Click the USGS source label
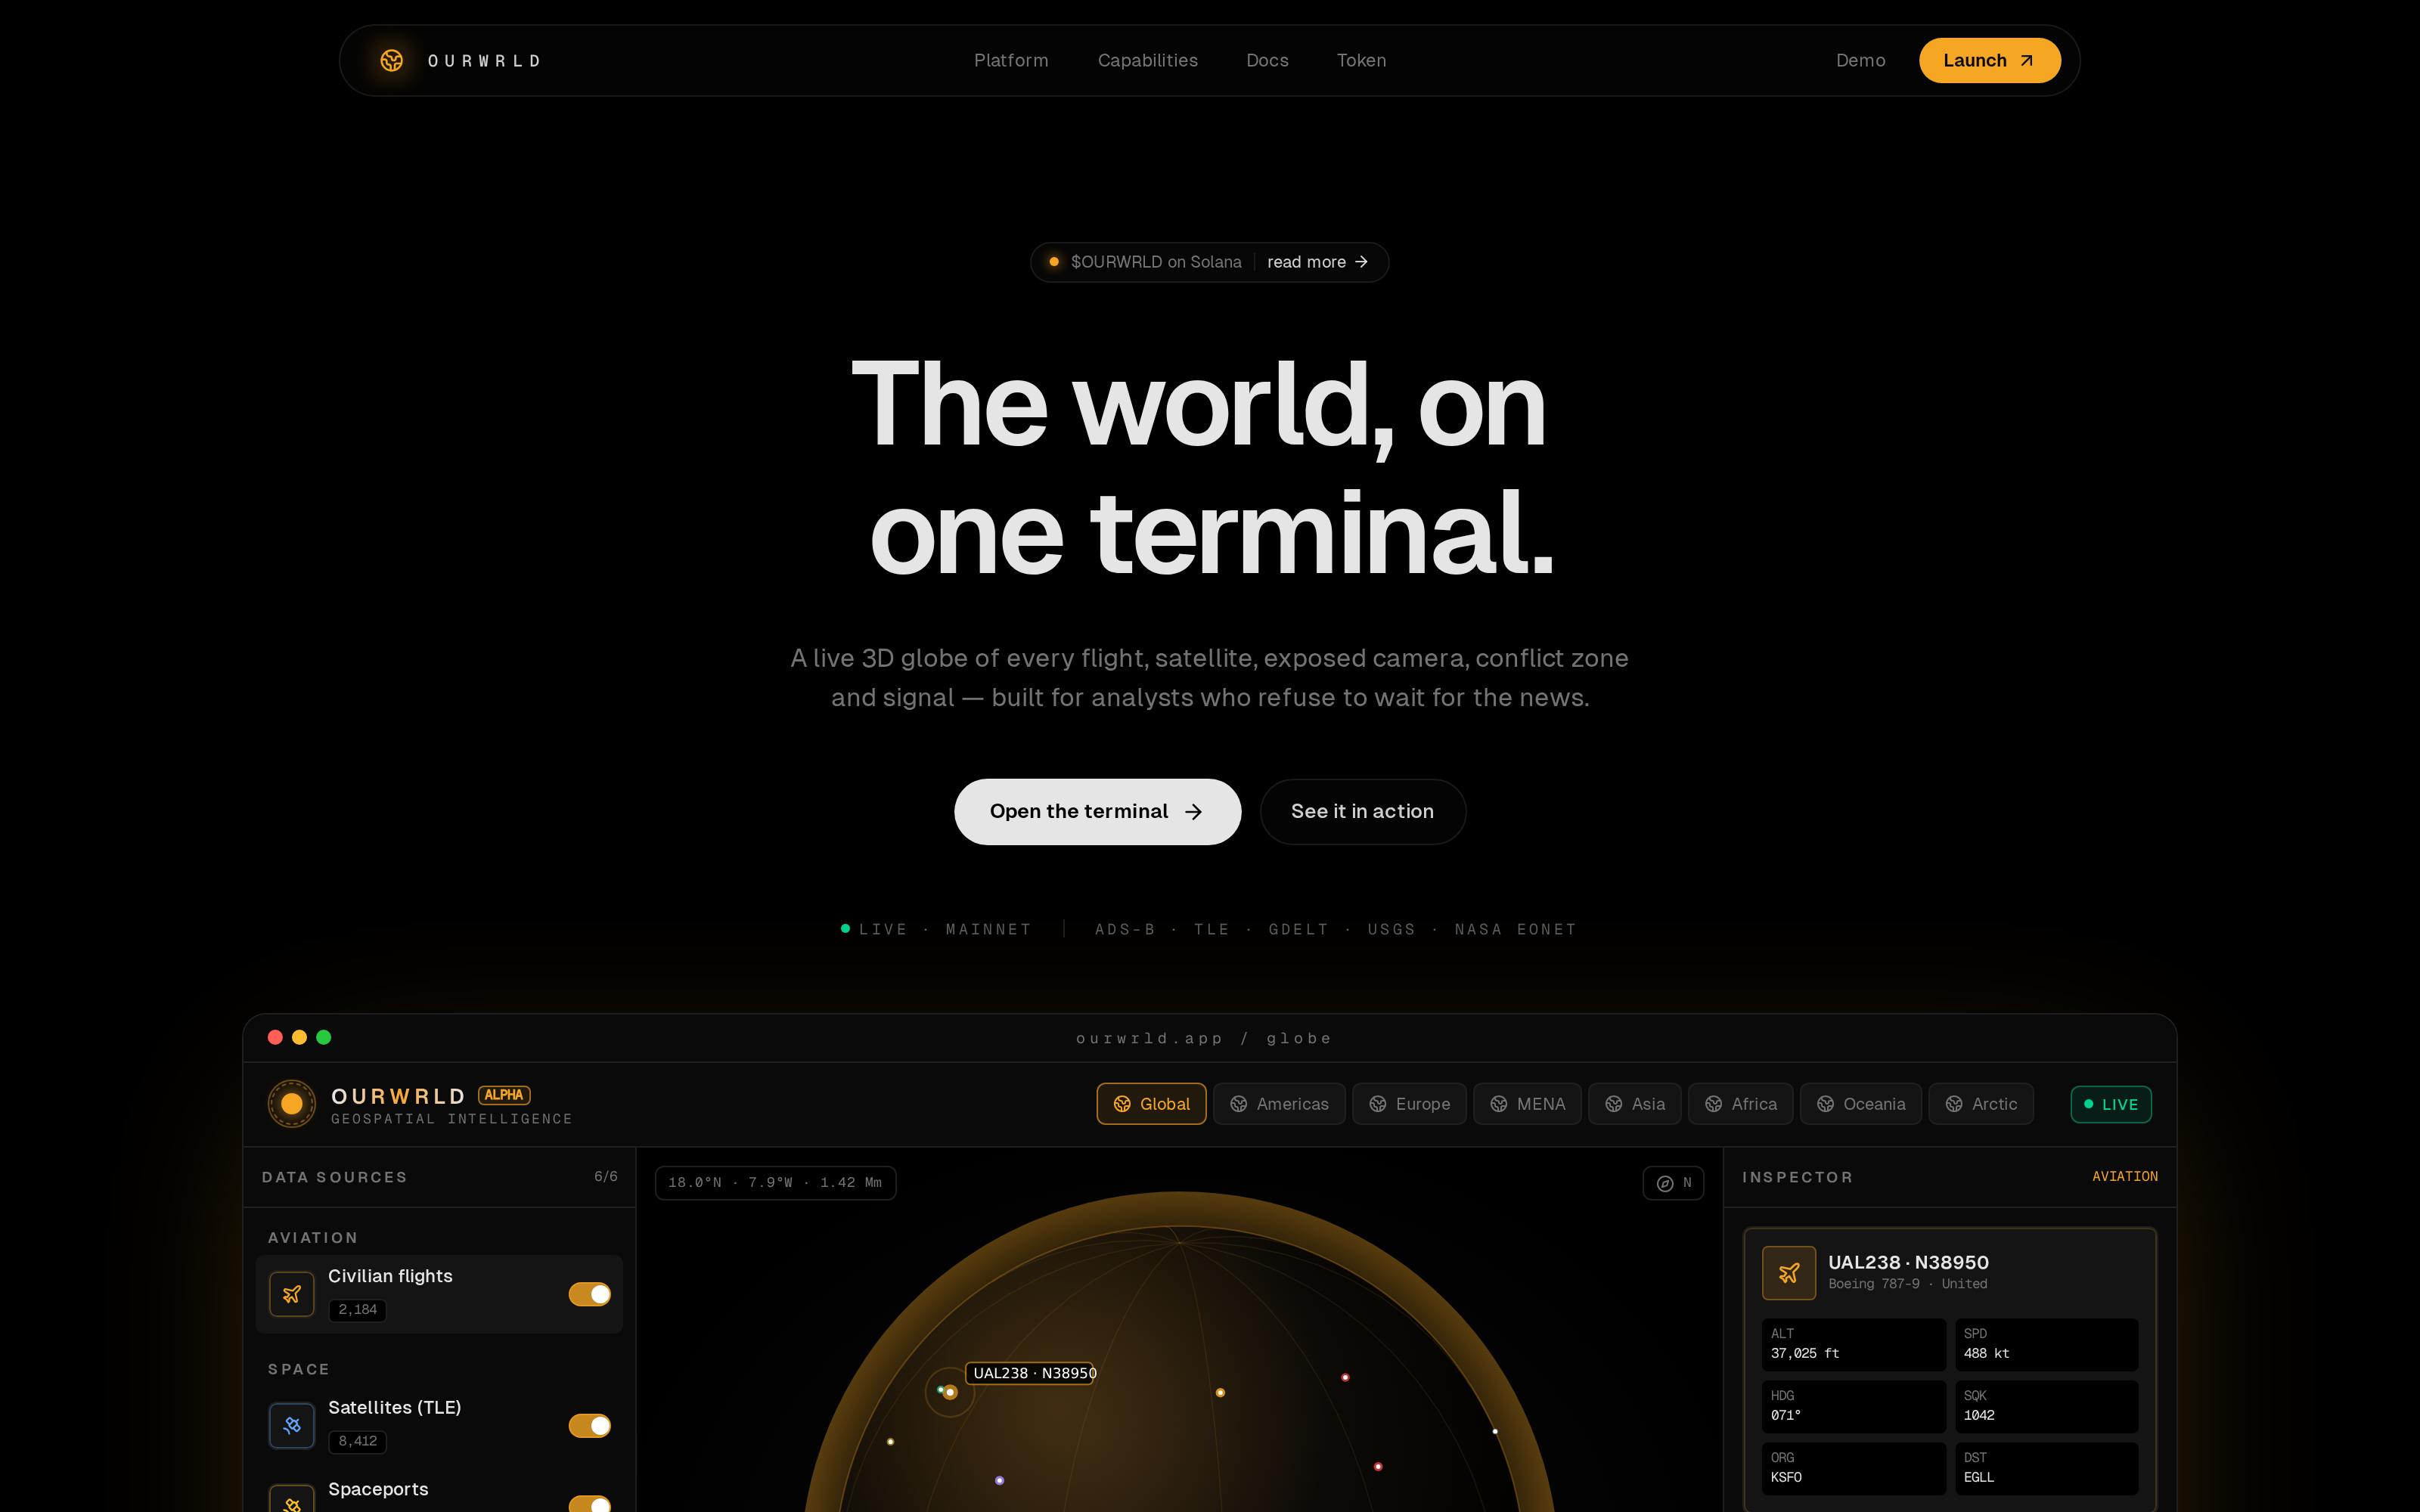Screen dimensions: 2420x1512 [1391, 929]
